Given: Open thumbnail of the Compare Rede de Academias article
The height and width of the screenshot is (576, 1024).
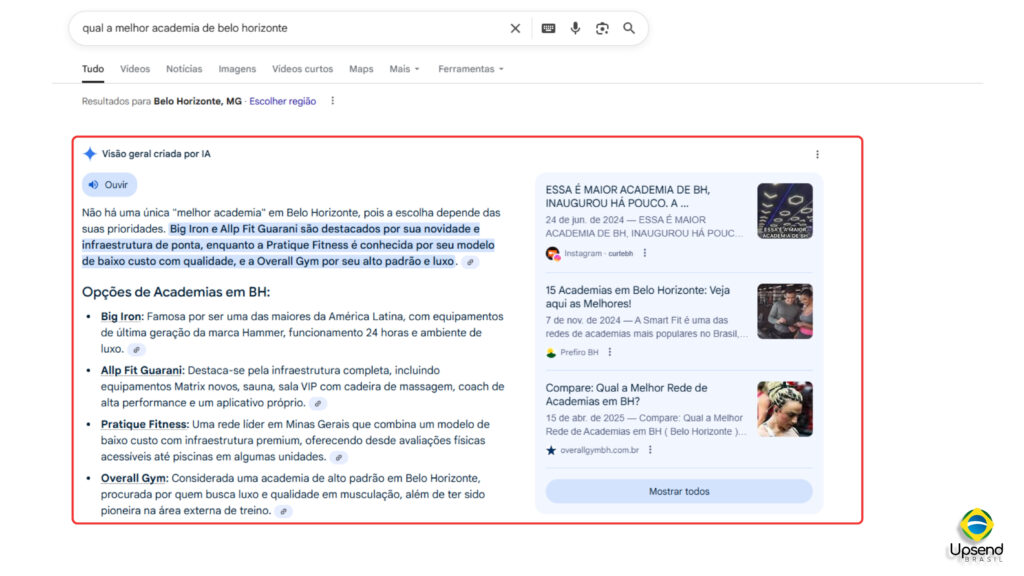Looking at the screenshot, I should tap(785, 409).
